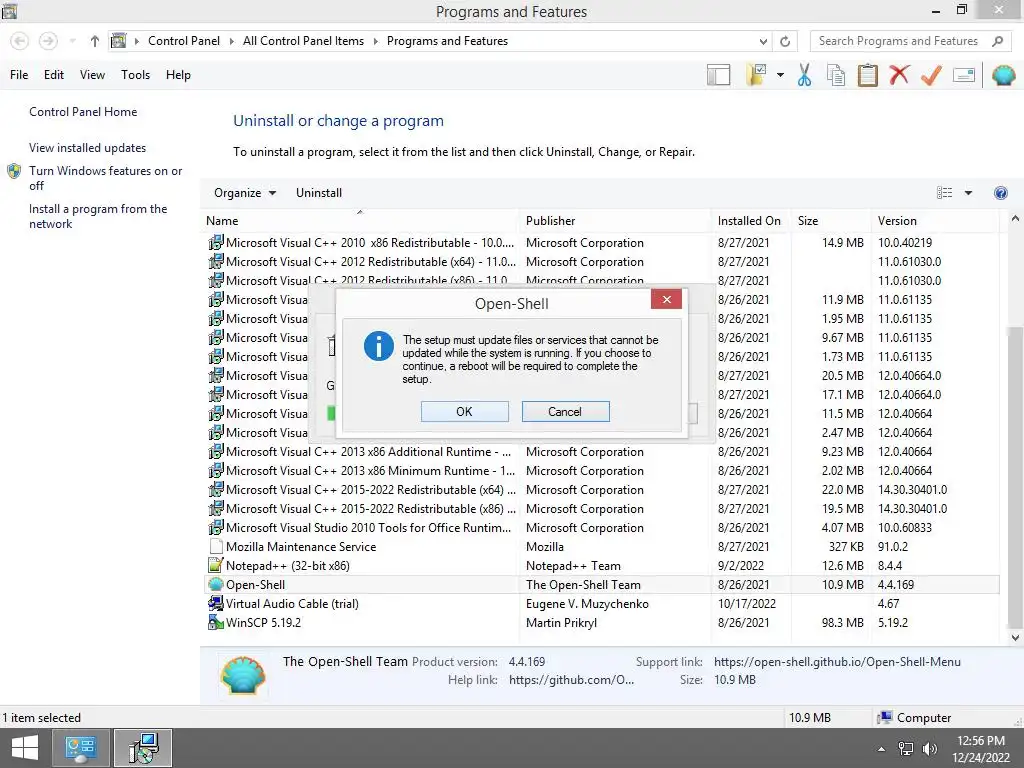Click the Up one level arrow

click(x=95, y=41)
